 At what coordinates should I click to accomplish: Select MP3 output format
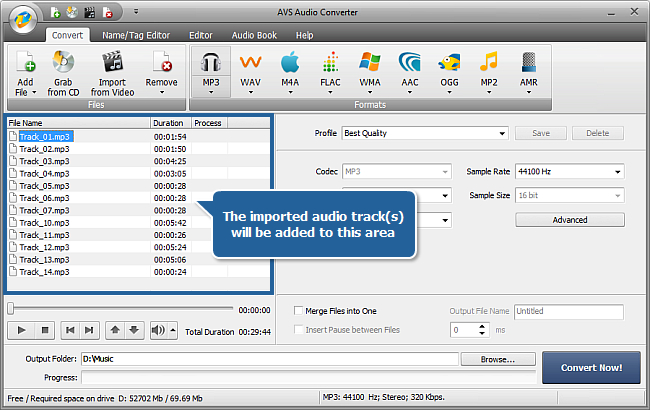pos(211,71)
